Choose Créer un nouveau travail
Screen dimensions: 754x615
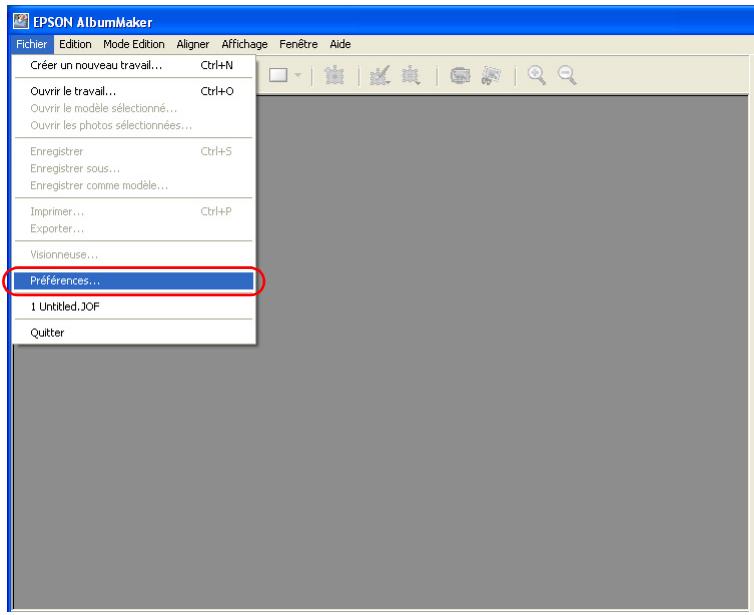134,65
